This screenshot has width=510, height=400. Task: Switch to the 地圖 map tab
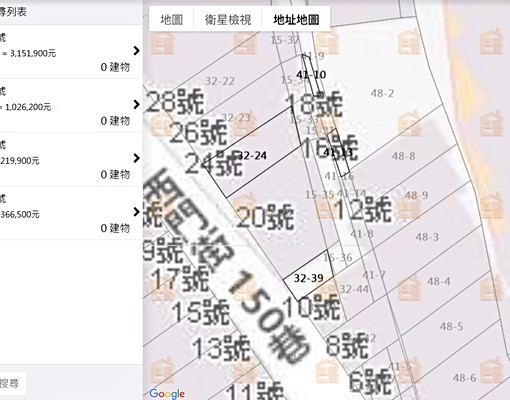171,20
